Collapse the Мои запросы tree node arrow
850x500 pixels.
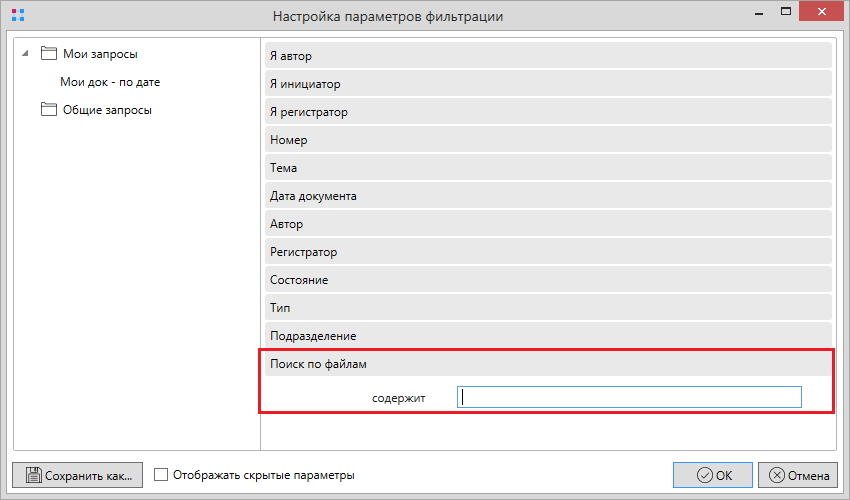click(25, 54)
